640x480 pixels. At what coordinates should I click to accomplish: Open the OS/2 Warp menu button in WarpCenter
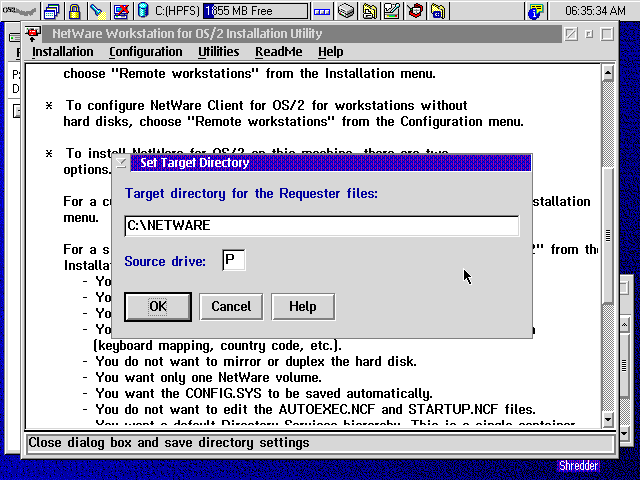(x=20, y=11)
